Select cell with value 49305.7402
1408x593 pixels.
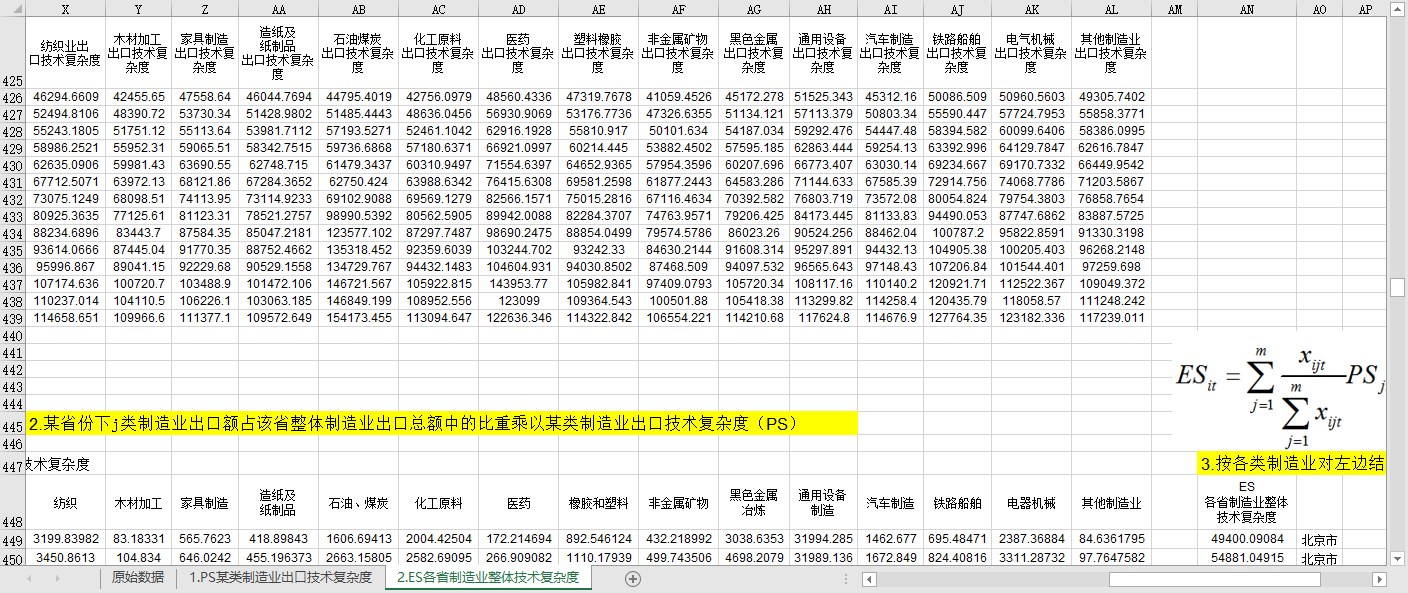(x=1110, y=97)
